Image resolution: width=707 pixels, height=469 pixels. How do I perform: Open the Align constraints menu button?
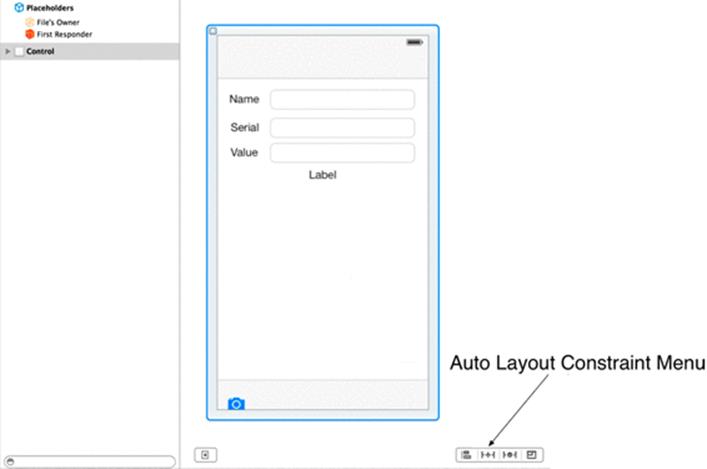[467, 455]
